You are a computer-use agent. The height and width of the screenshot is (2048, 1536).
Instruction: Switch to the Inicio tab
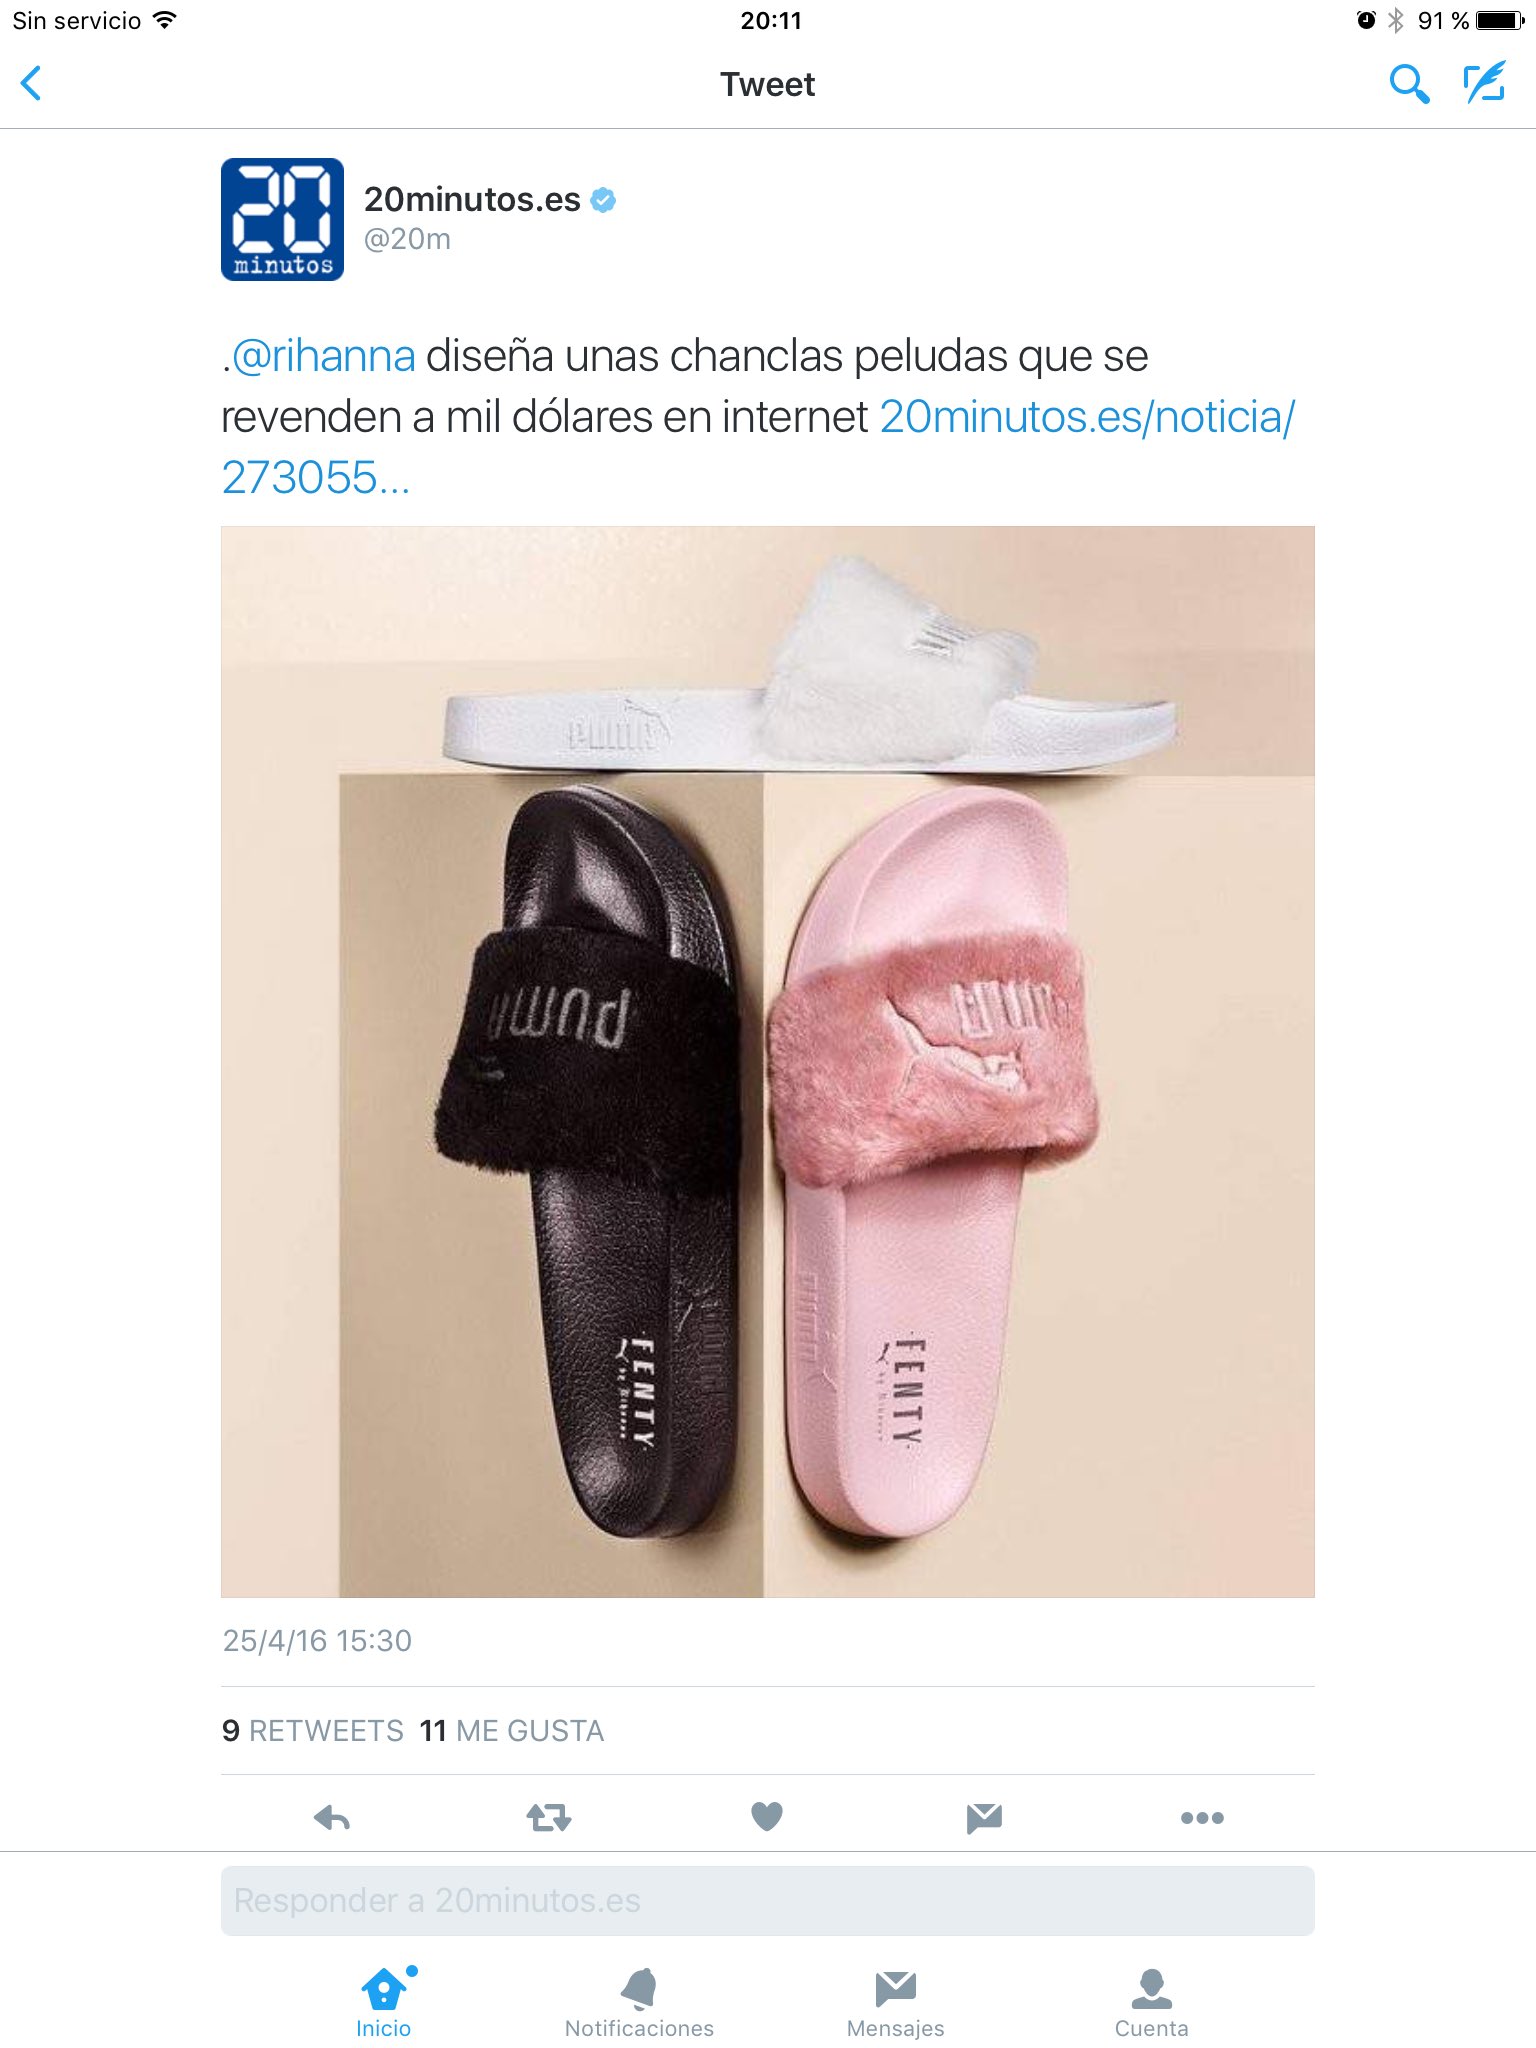click(x=384, y=2002)
